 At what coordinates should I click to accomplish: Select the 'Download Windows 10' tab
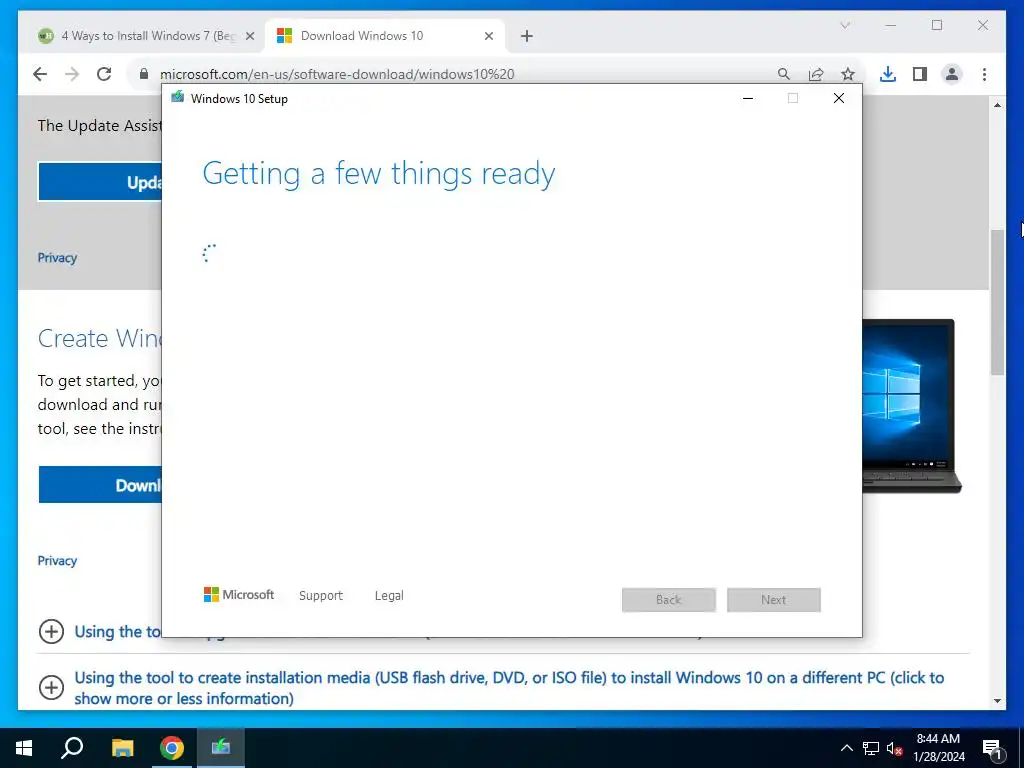coord(385,36)
